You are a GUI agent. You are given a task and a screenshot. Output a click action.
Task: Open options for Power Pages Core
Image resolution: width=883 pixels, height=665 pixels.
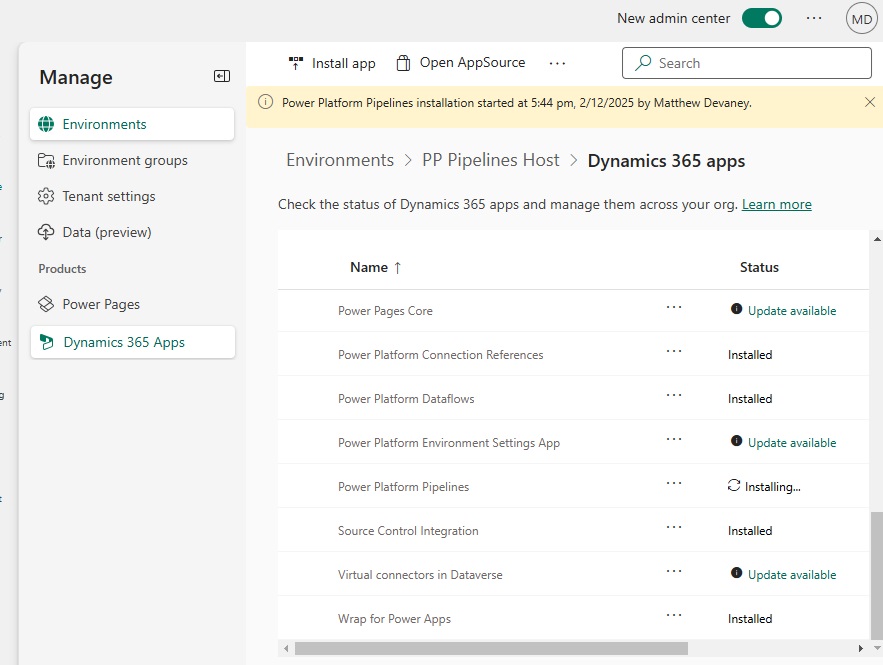point(674,307)
